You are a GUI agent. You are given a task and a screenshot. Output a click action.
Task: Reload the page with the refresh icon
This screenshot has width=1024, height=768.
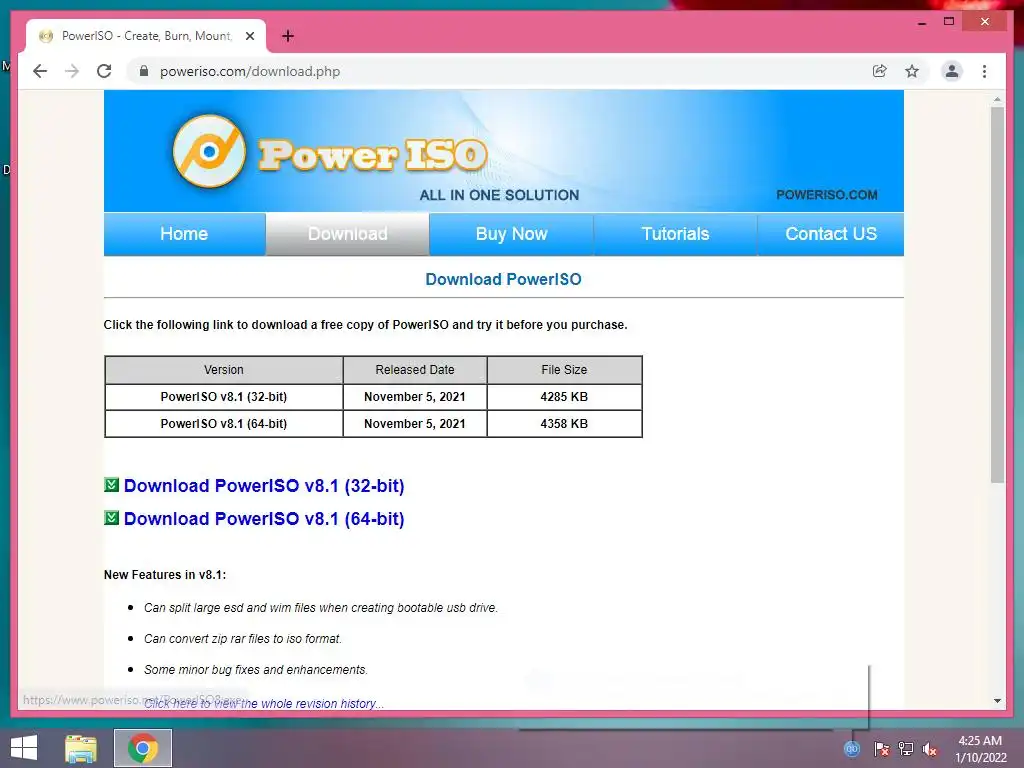(104, 71)
